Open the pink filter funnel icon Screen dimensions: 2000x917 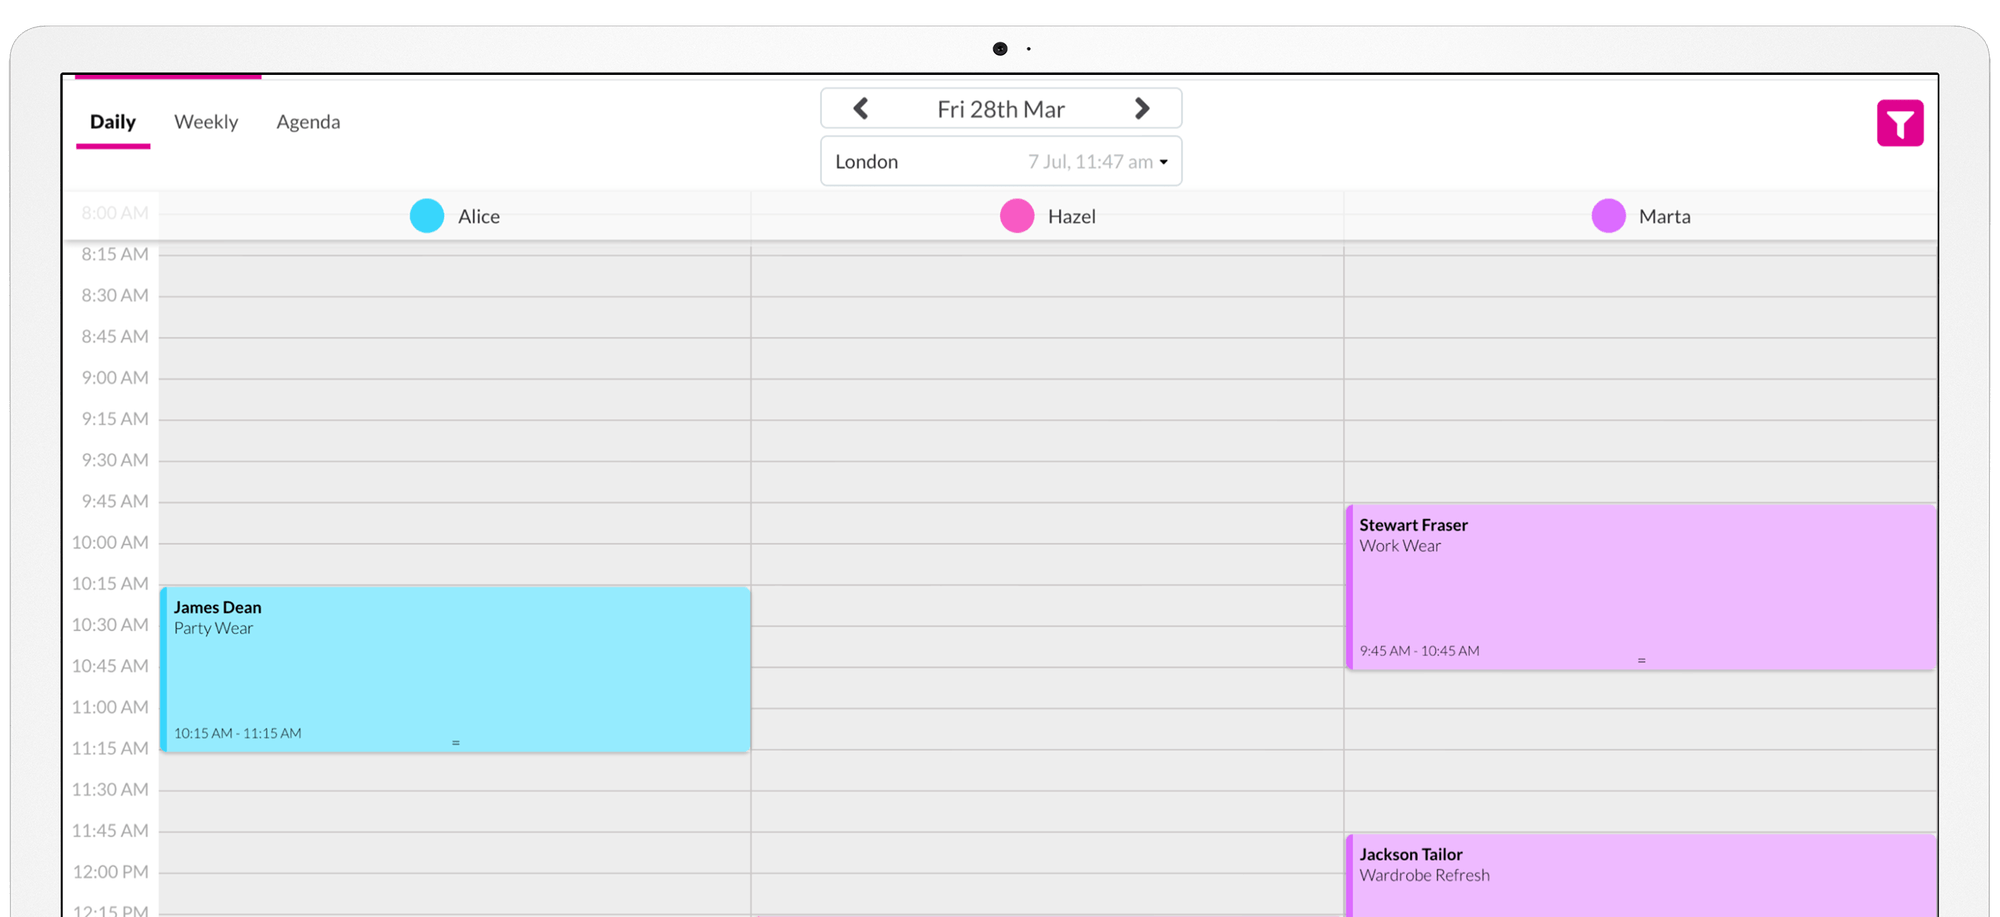point(1899,122)
